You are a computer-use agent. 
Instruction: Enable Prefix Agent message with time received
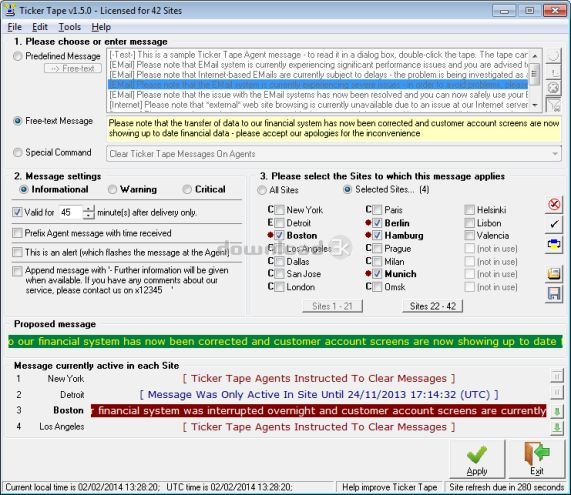(17, 233)
